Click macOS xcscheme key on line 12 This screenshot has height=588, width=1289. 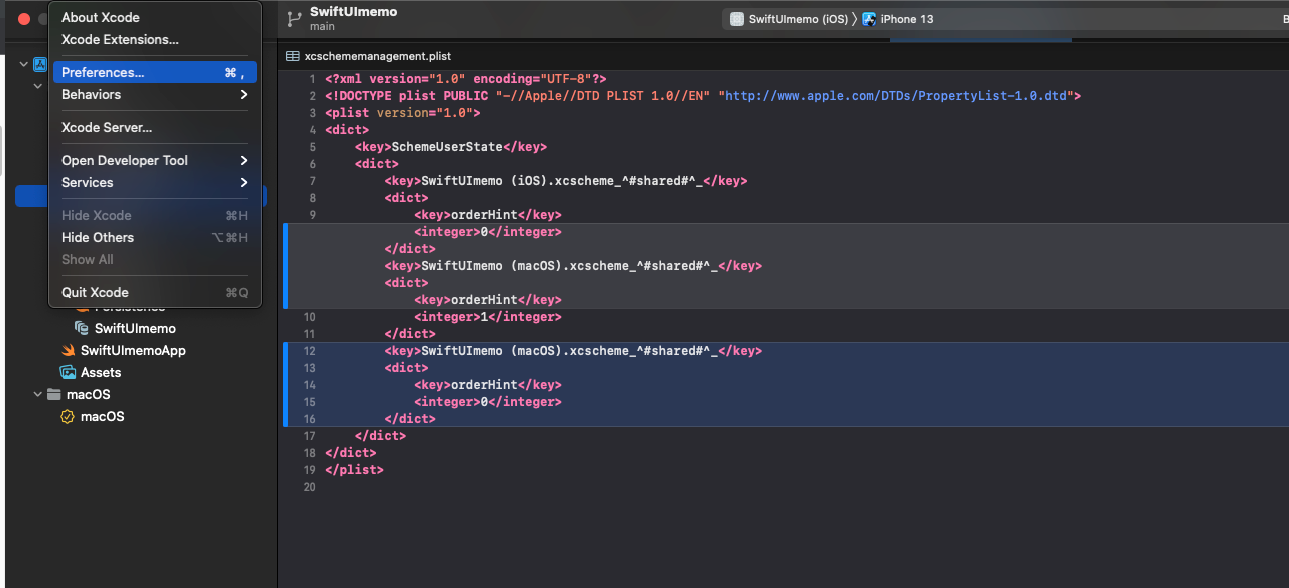[x=573, y=351]
